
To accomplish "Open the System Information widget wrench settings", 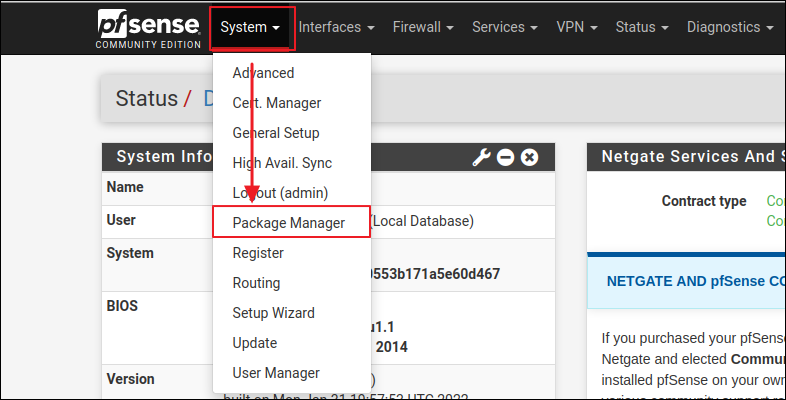I will tap(481, 157).
